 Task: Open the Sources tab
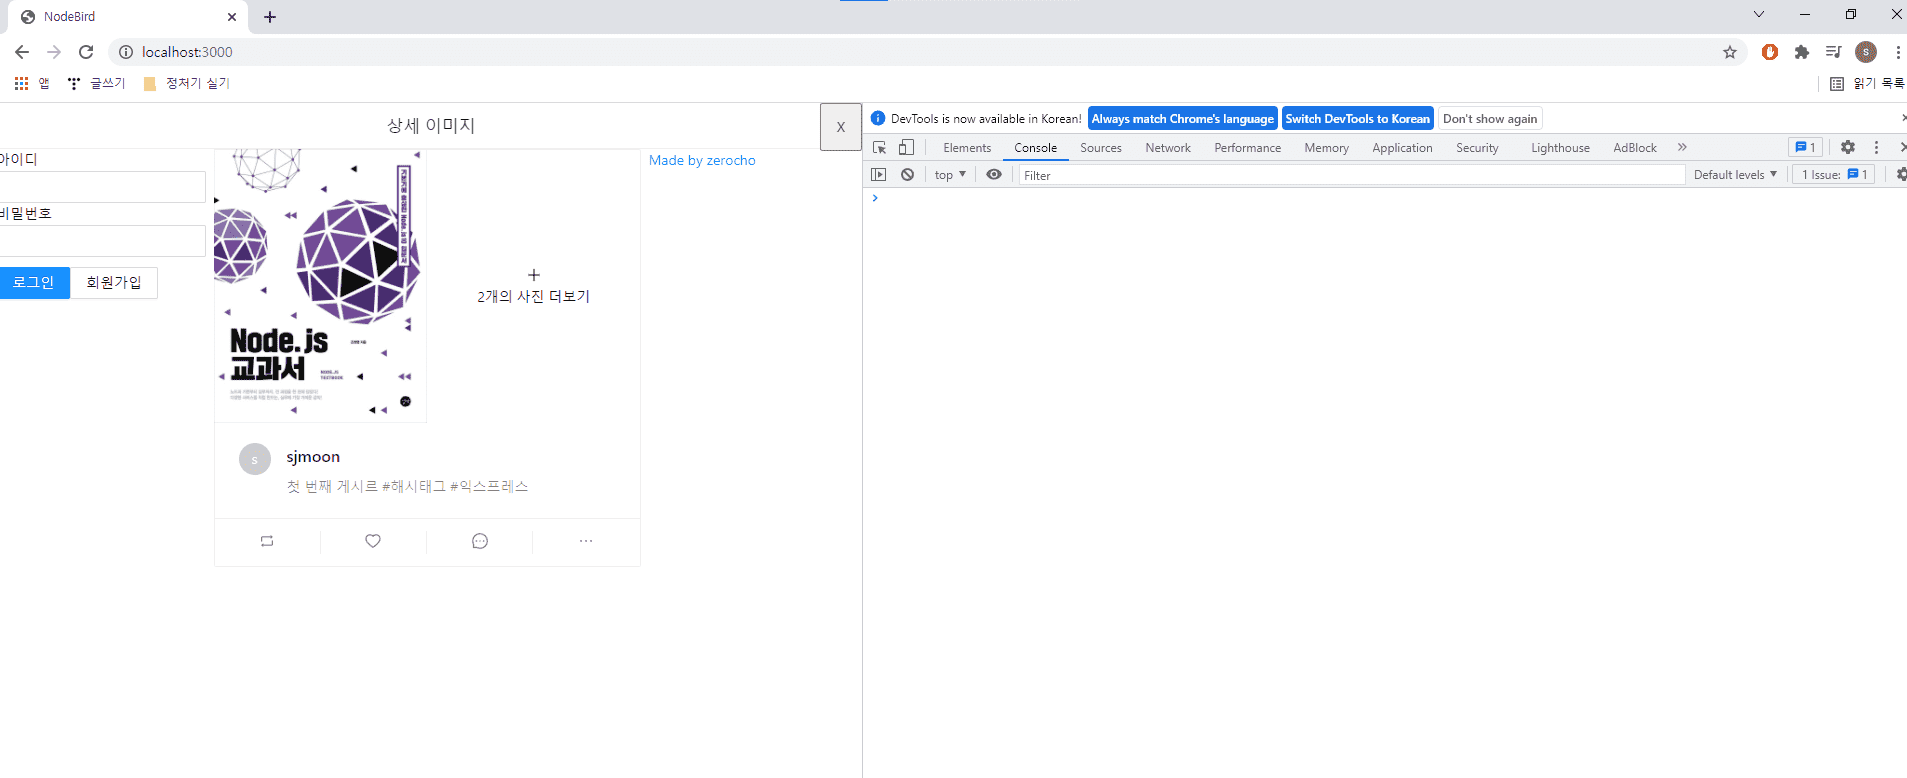pyautogui.click(x=1101, y=148)
